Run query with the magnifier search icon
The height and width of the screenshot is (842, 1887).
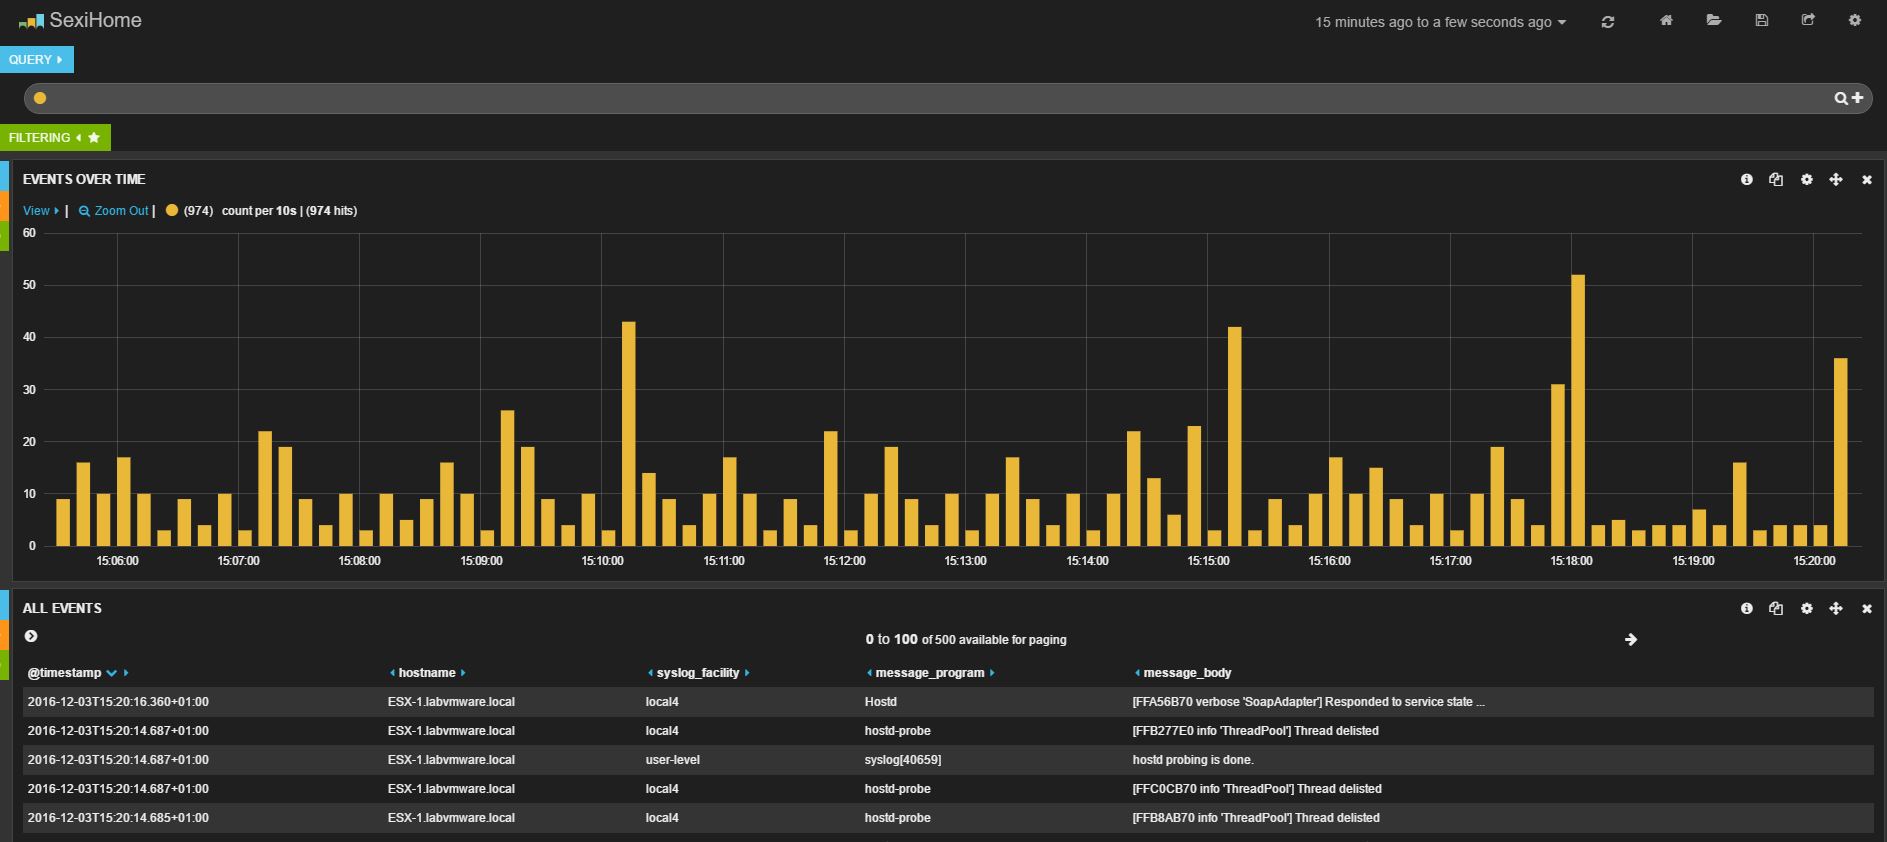pyautogui.click(x=1841, y=98)
